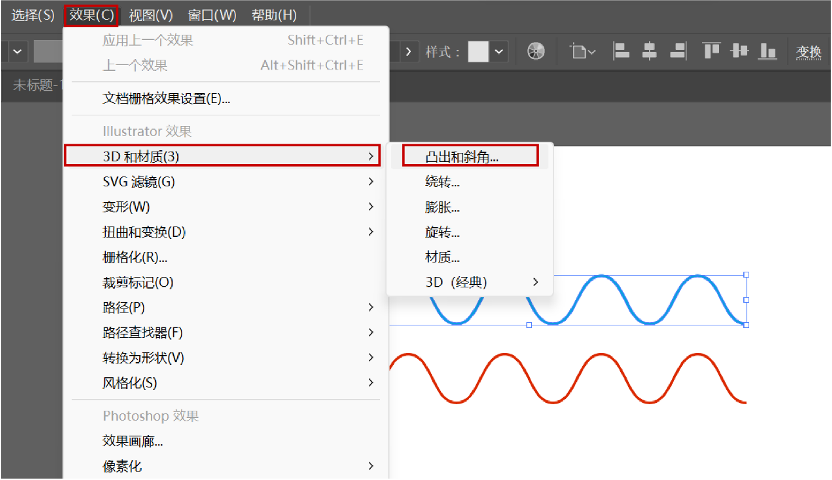Open the 变换 panel link

click(809, 52)
